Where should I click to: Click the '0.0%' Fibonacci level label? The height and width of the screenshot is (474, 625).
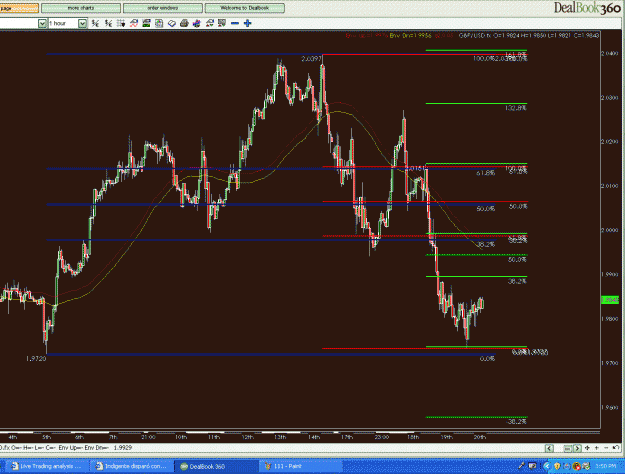[487, 359]
